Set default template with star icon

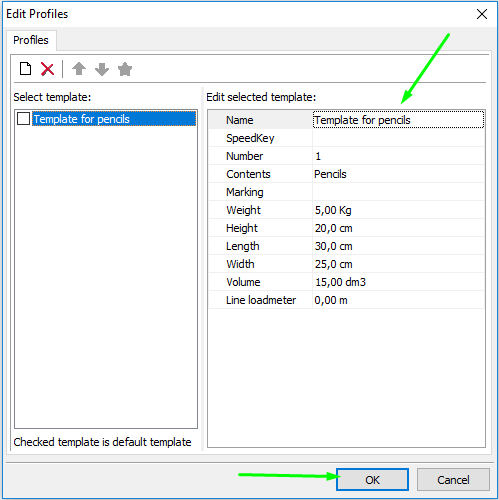pos(125,69)
